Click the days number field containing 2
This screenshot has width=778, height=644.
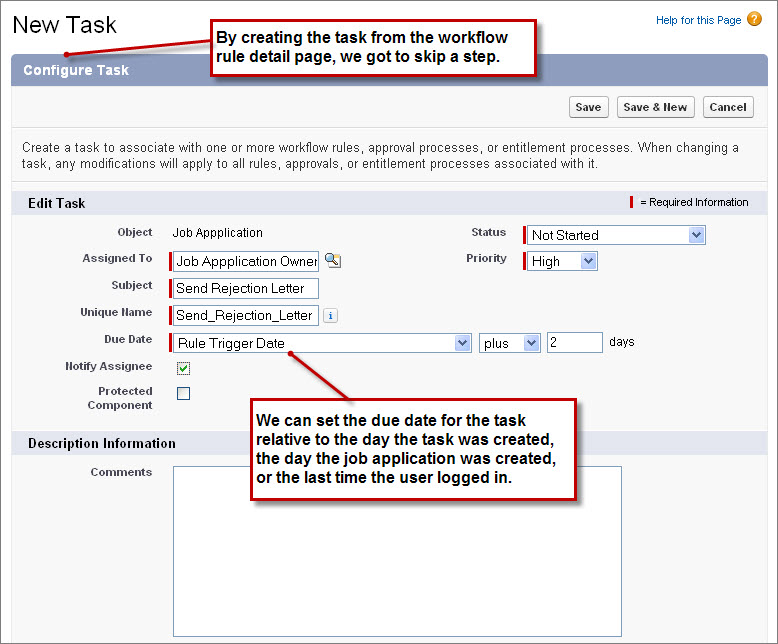(575, 343)
